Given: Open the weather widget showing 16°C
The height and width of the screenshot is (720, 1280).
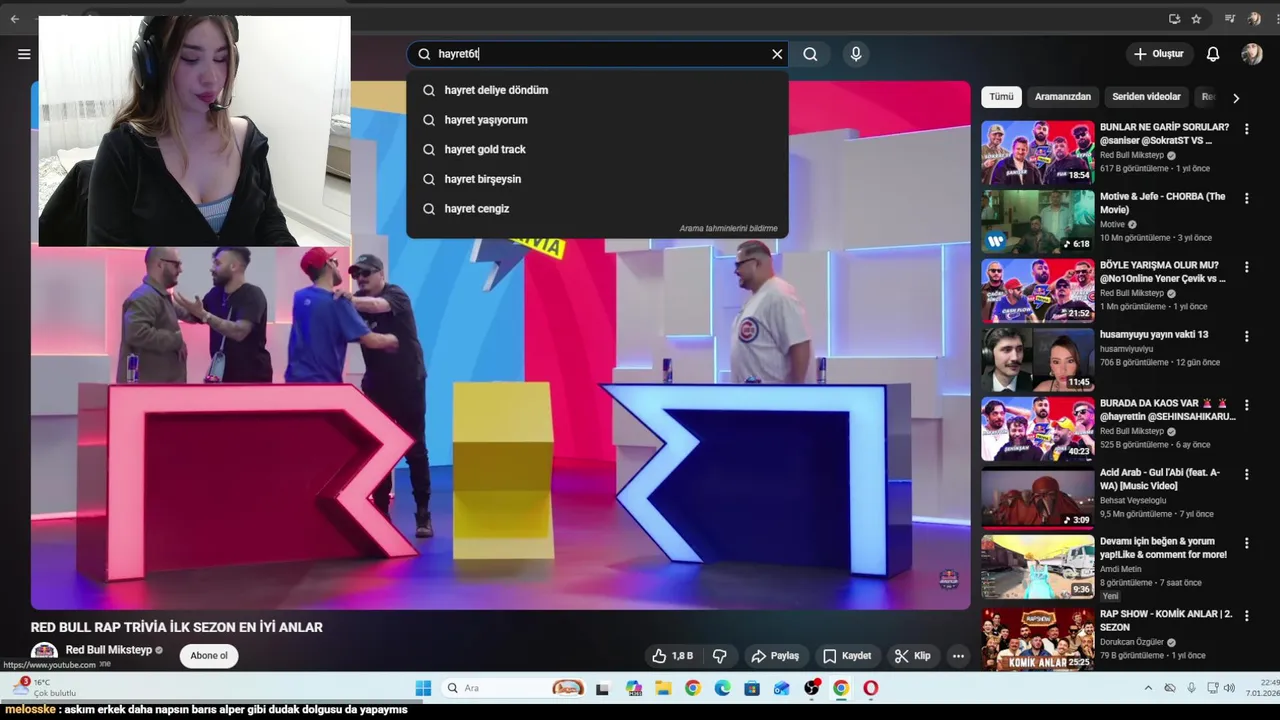Looking at the screenshot, I should tap(44, 688).
